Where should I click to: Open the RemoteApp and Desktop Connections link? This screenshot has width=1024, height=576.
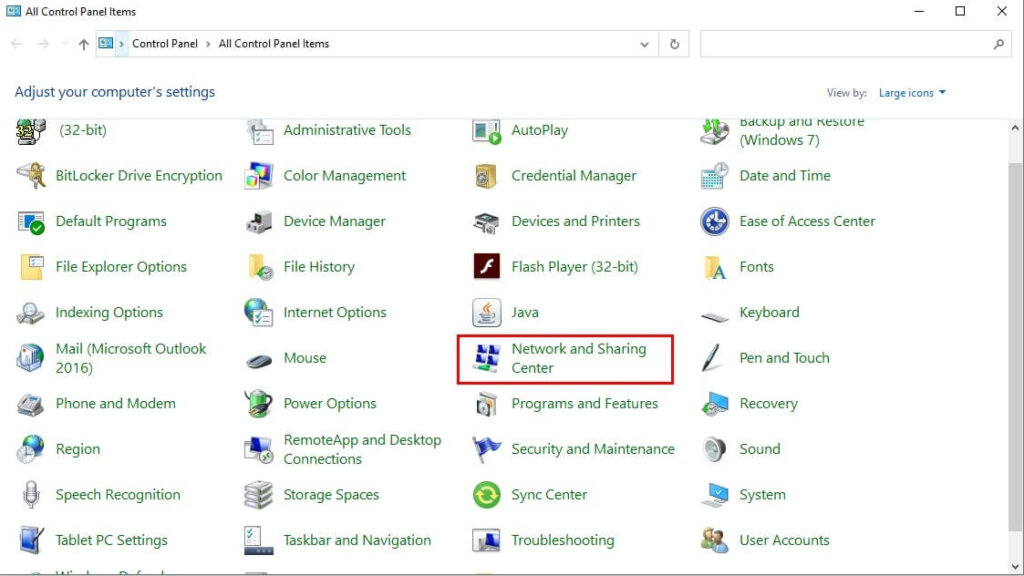(362, 449)
